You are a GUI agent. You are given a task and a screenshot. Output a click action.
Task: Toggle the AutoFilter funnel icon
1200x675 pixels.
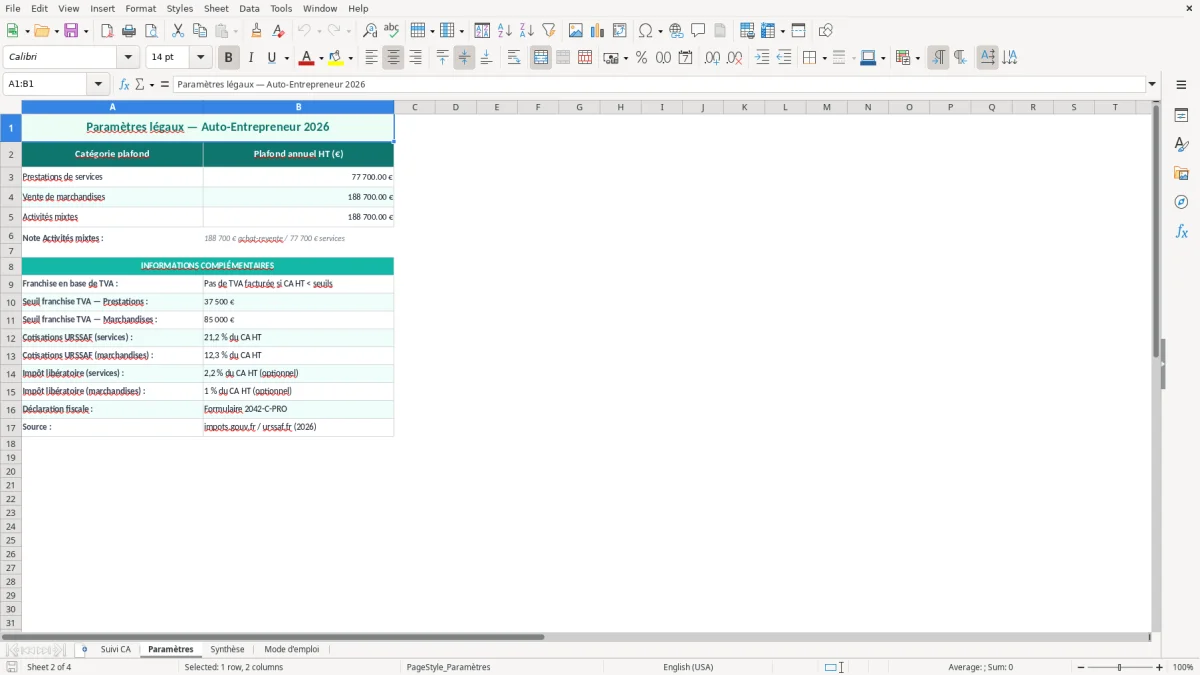coord(549,31)
